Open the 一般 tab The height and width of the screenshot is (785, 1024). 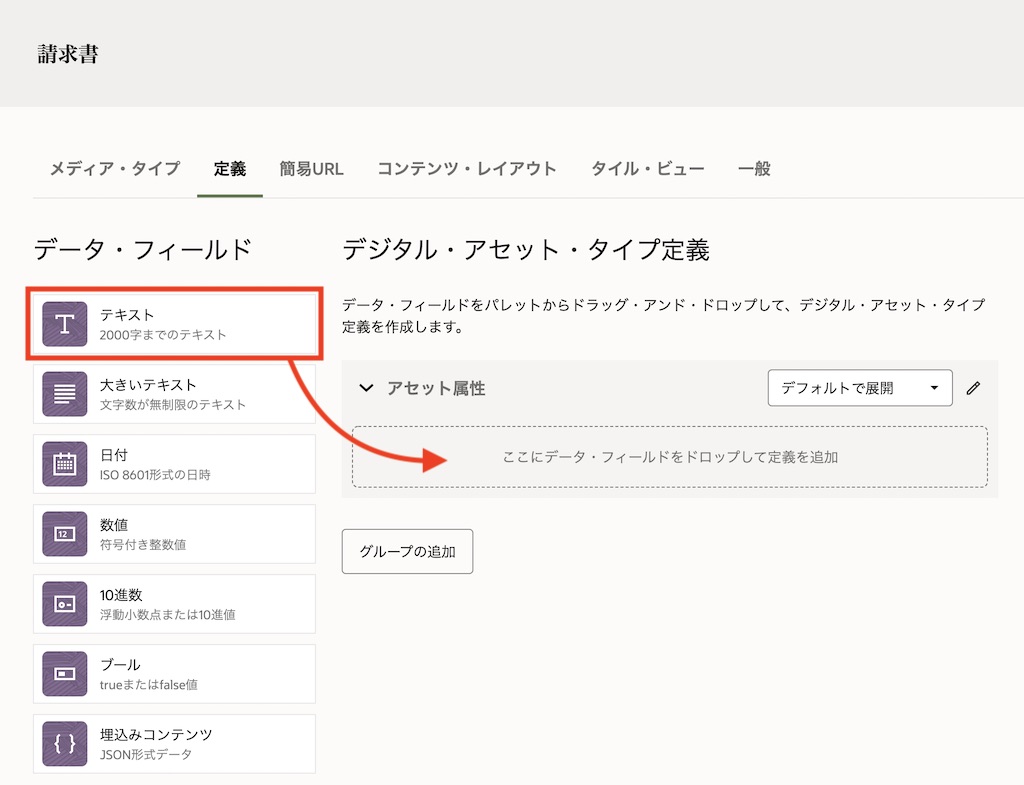[754, 168]
